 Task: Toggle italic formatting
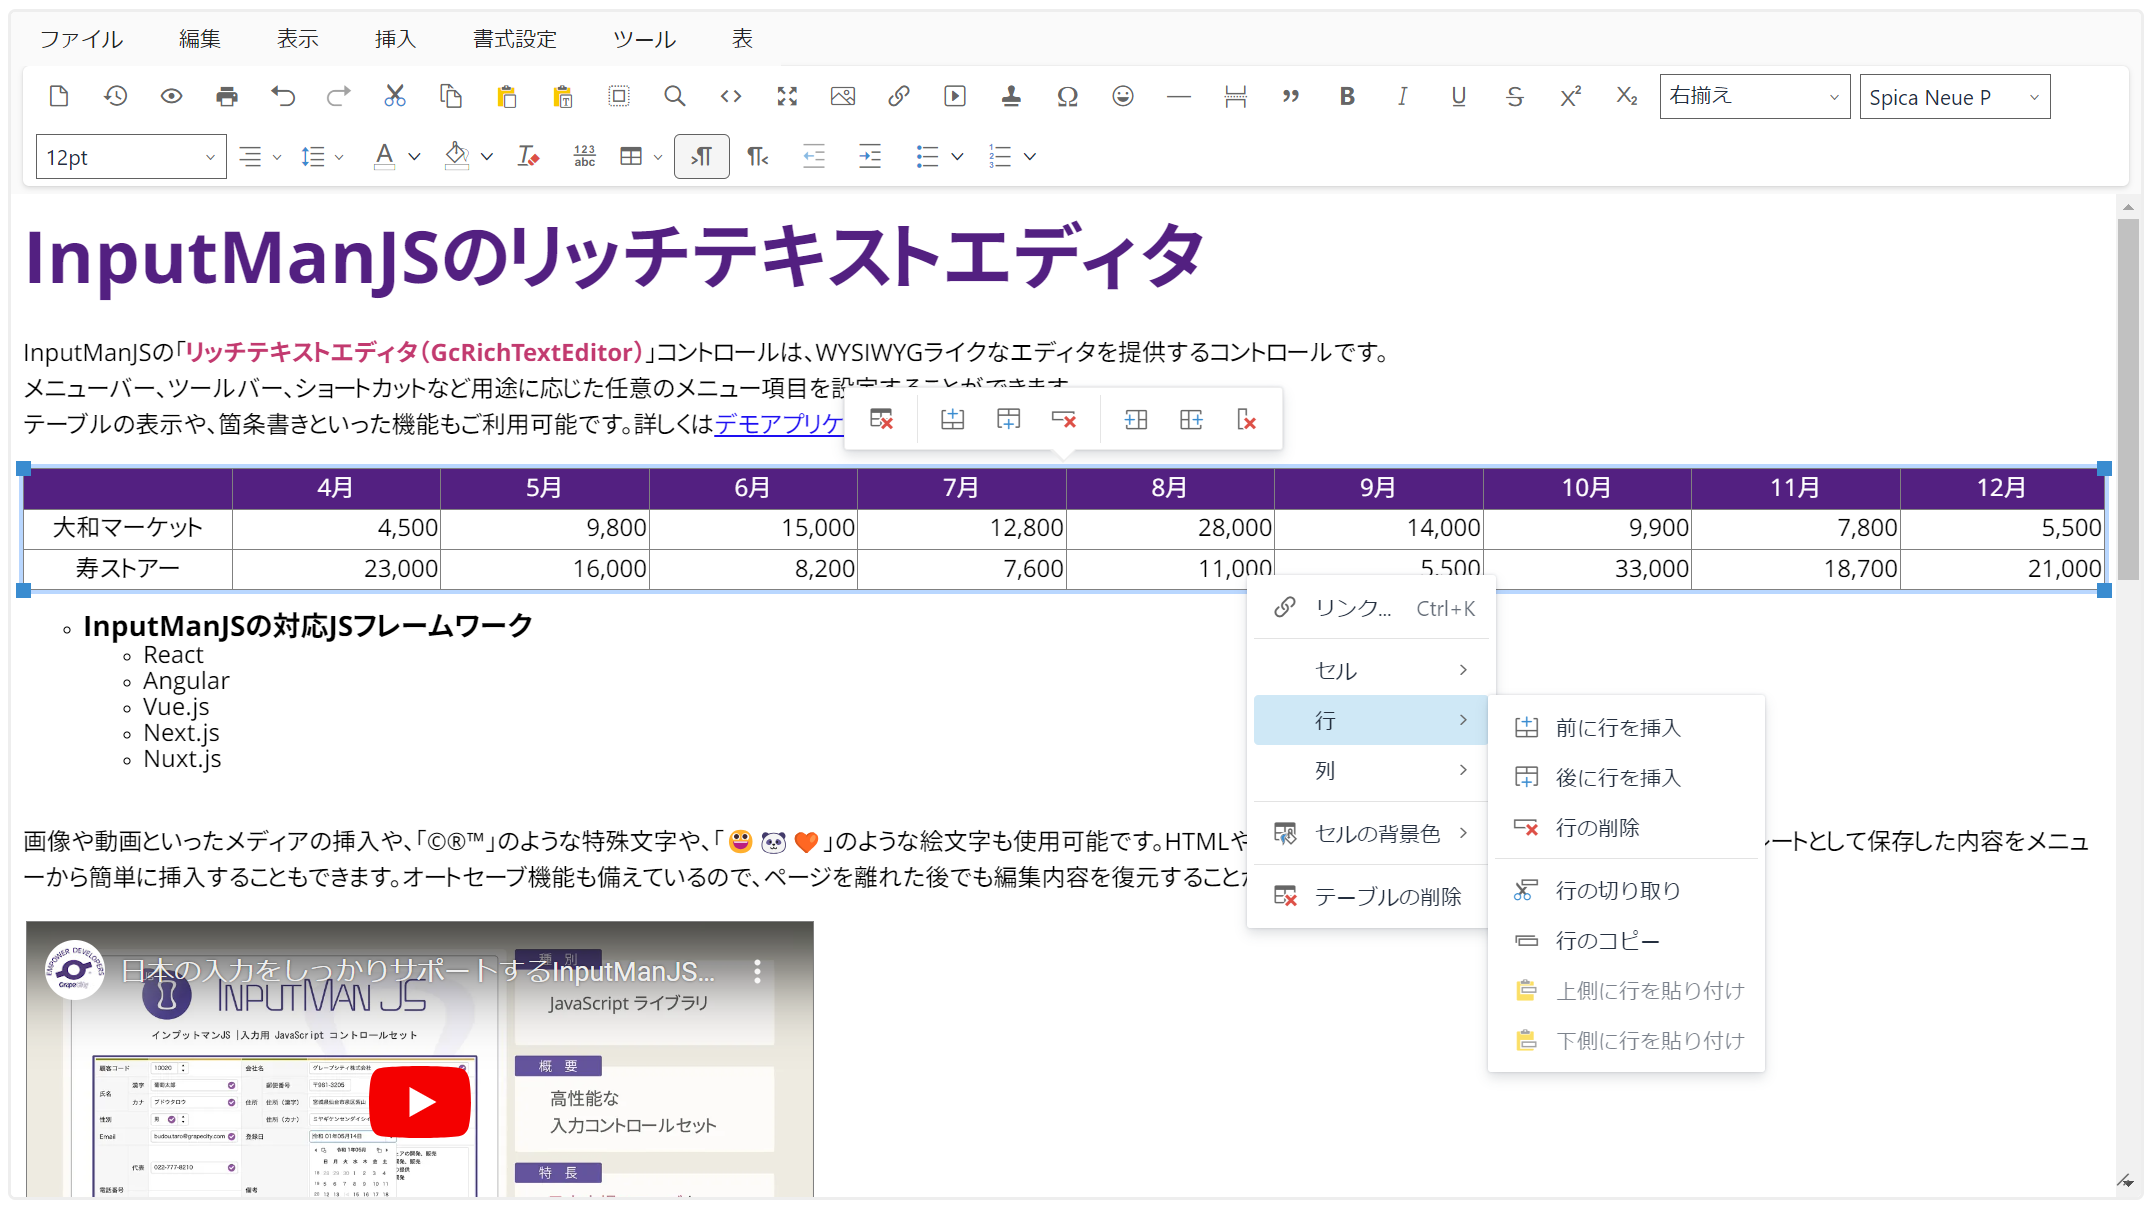coord(1403,96)
